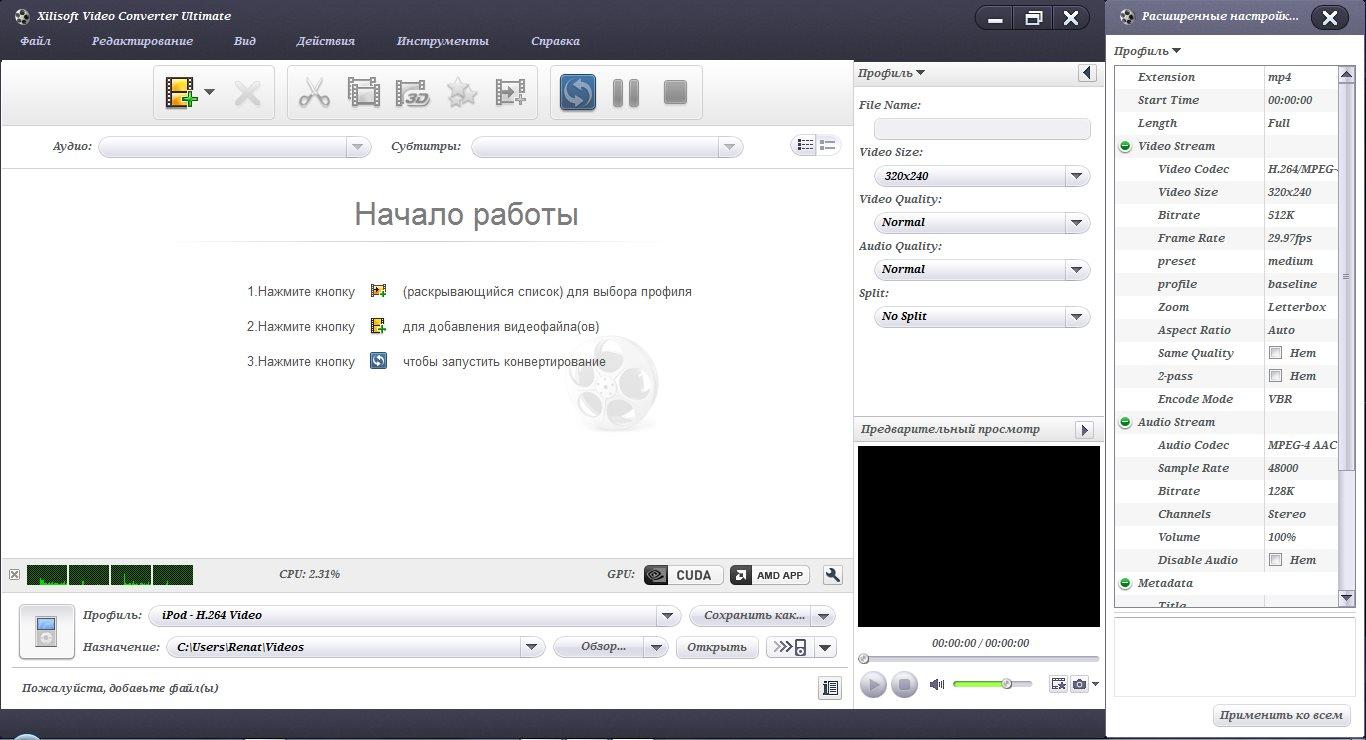
Task: Click the Remove (X) toolbar icon
Action: coord(247,94)
